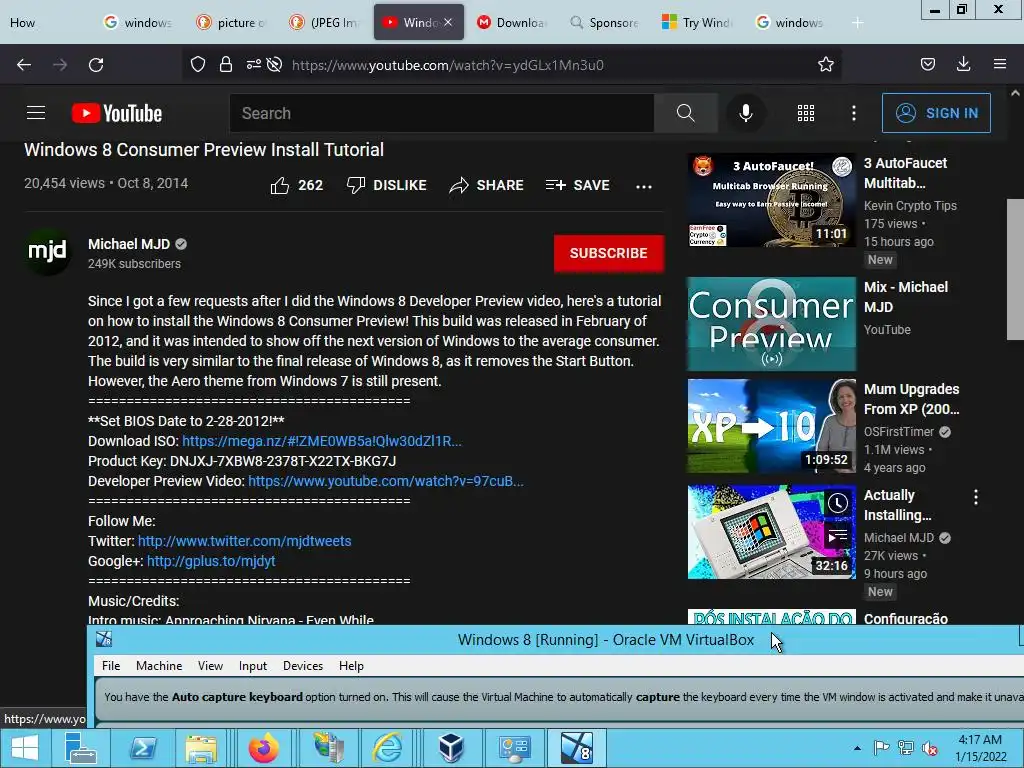The height and width of the screenshot is (768, 1024).
Task: Go back to the previous page
Action: tap(24, 65)
